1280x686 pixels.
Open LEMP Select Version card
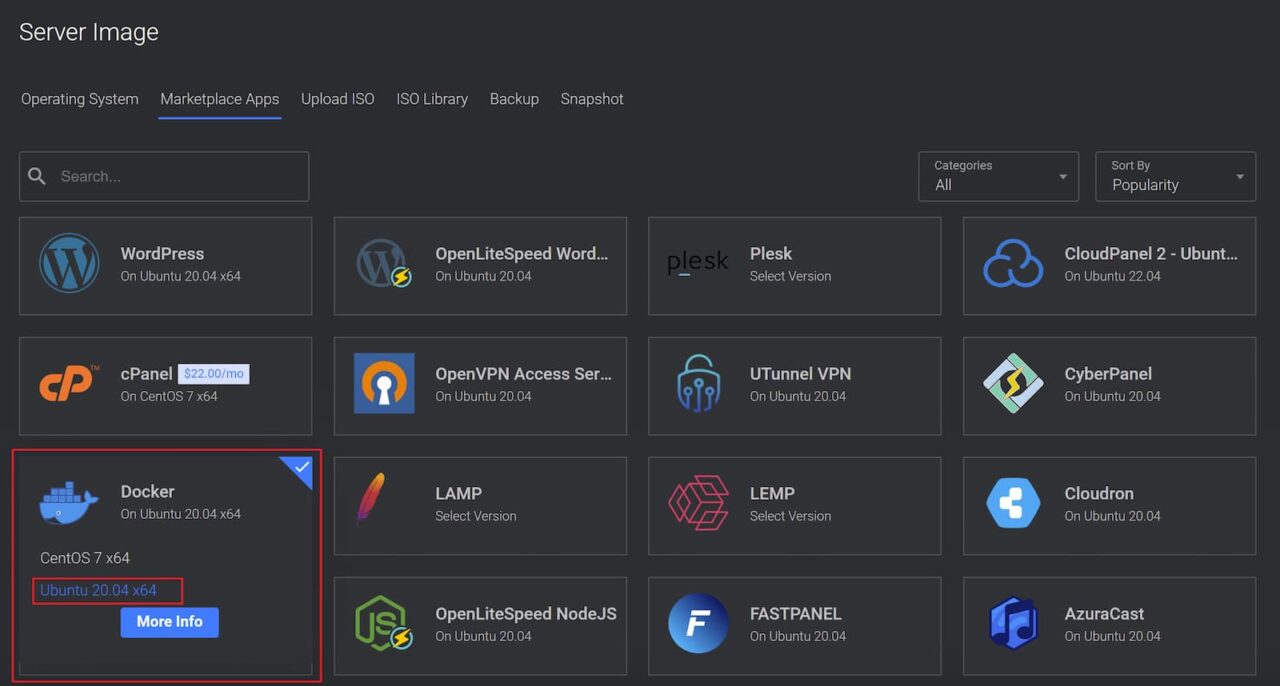[x=794, y=505]
